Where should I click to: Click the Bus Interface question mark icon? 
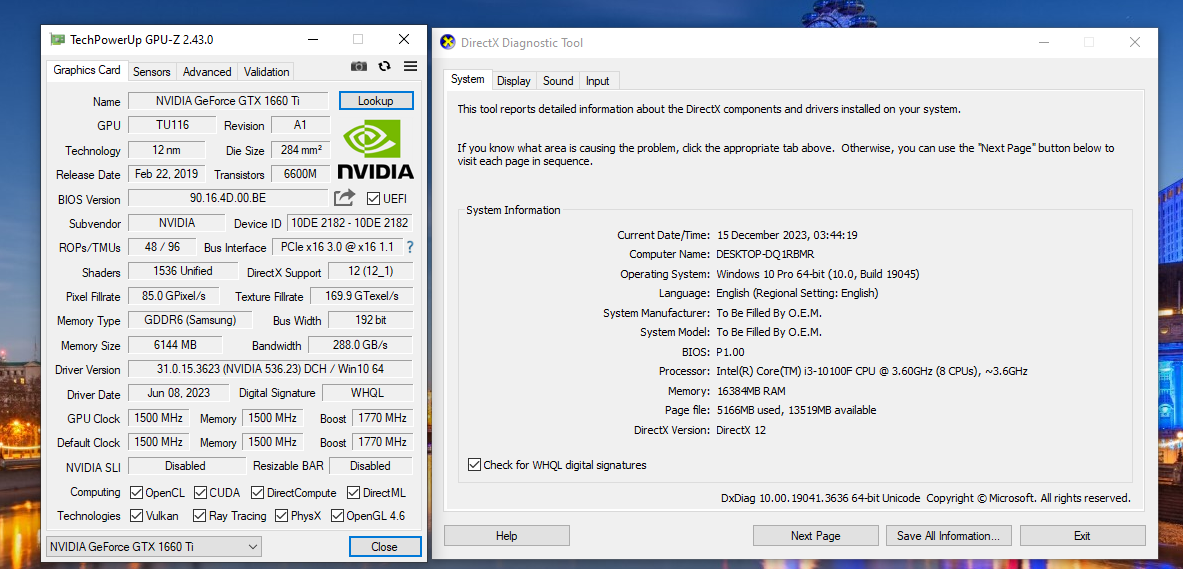[x=410, y=247]
